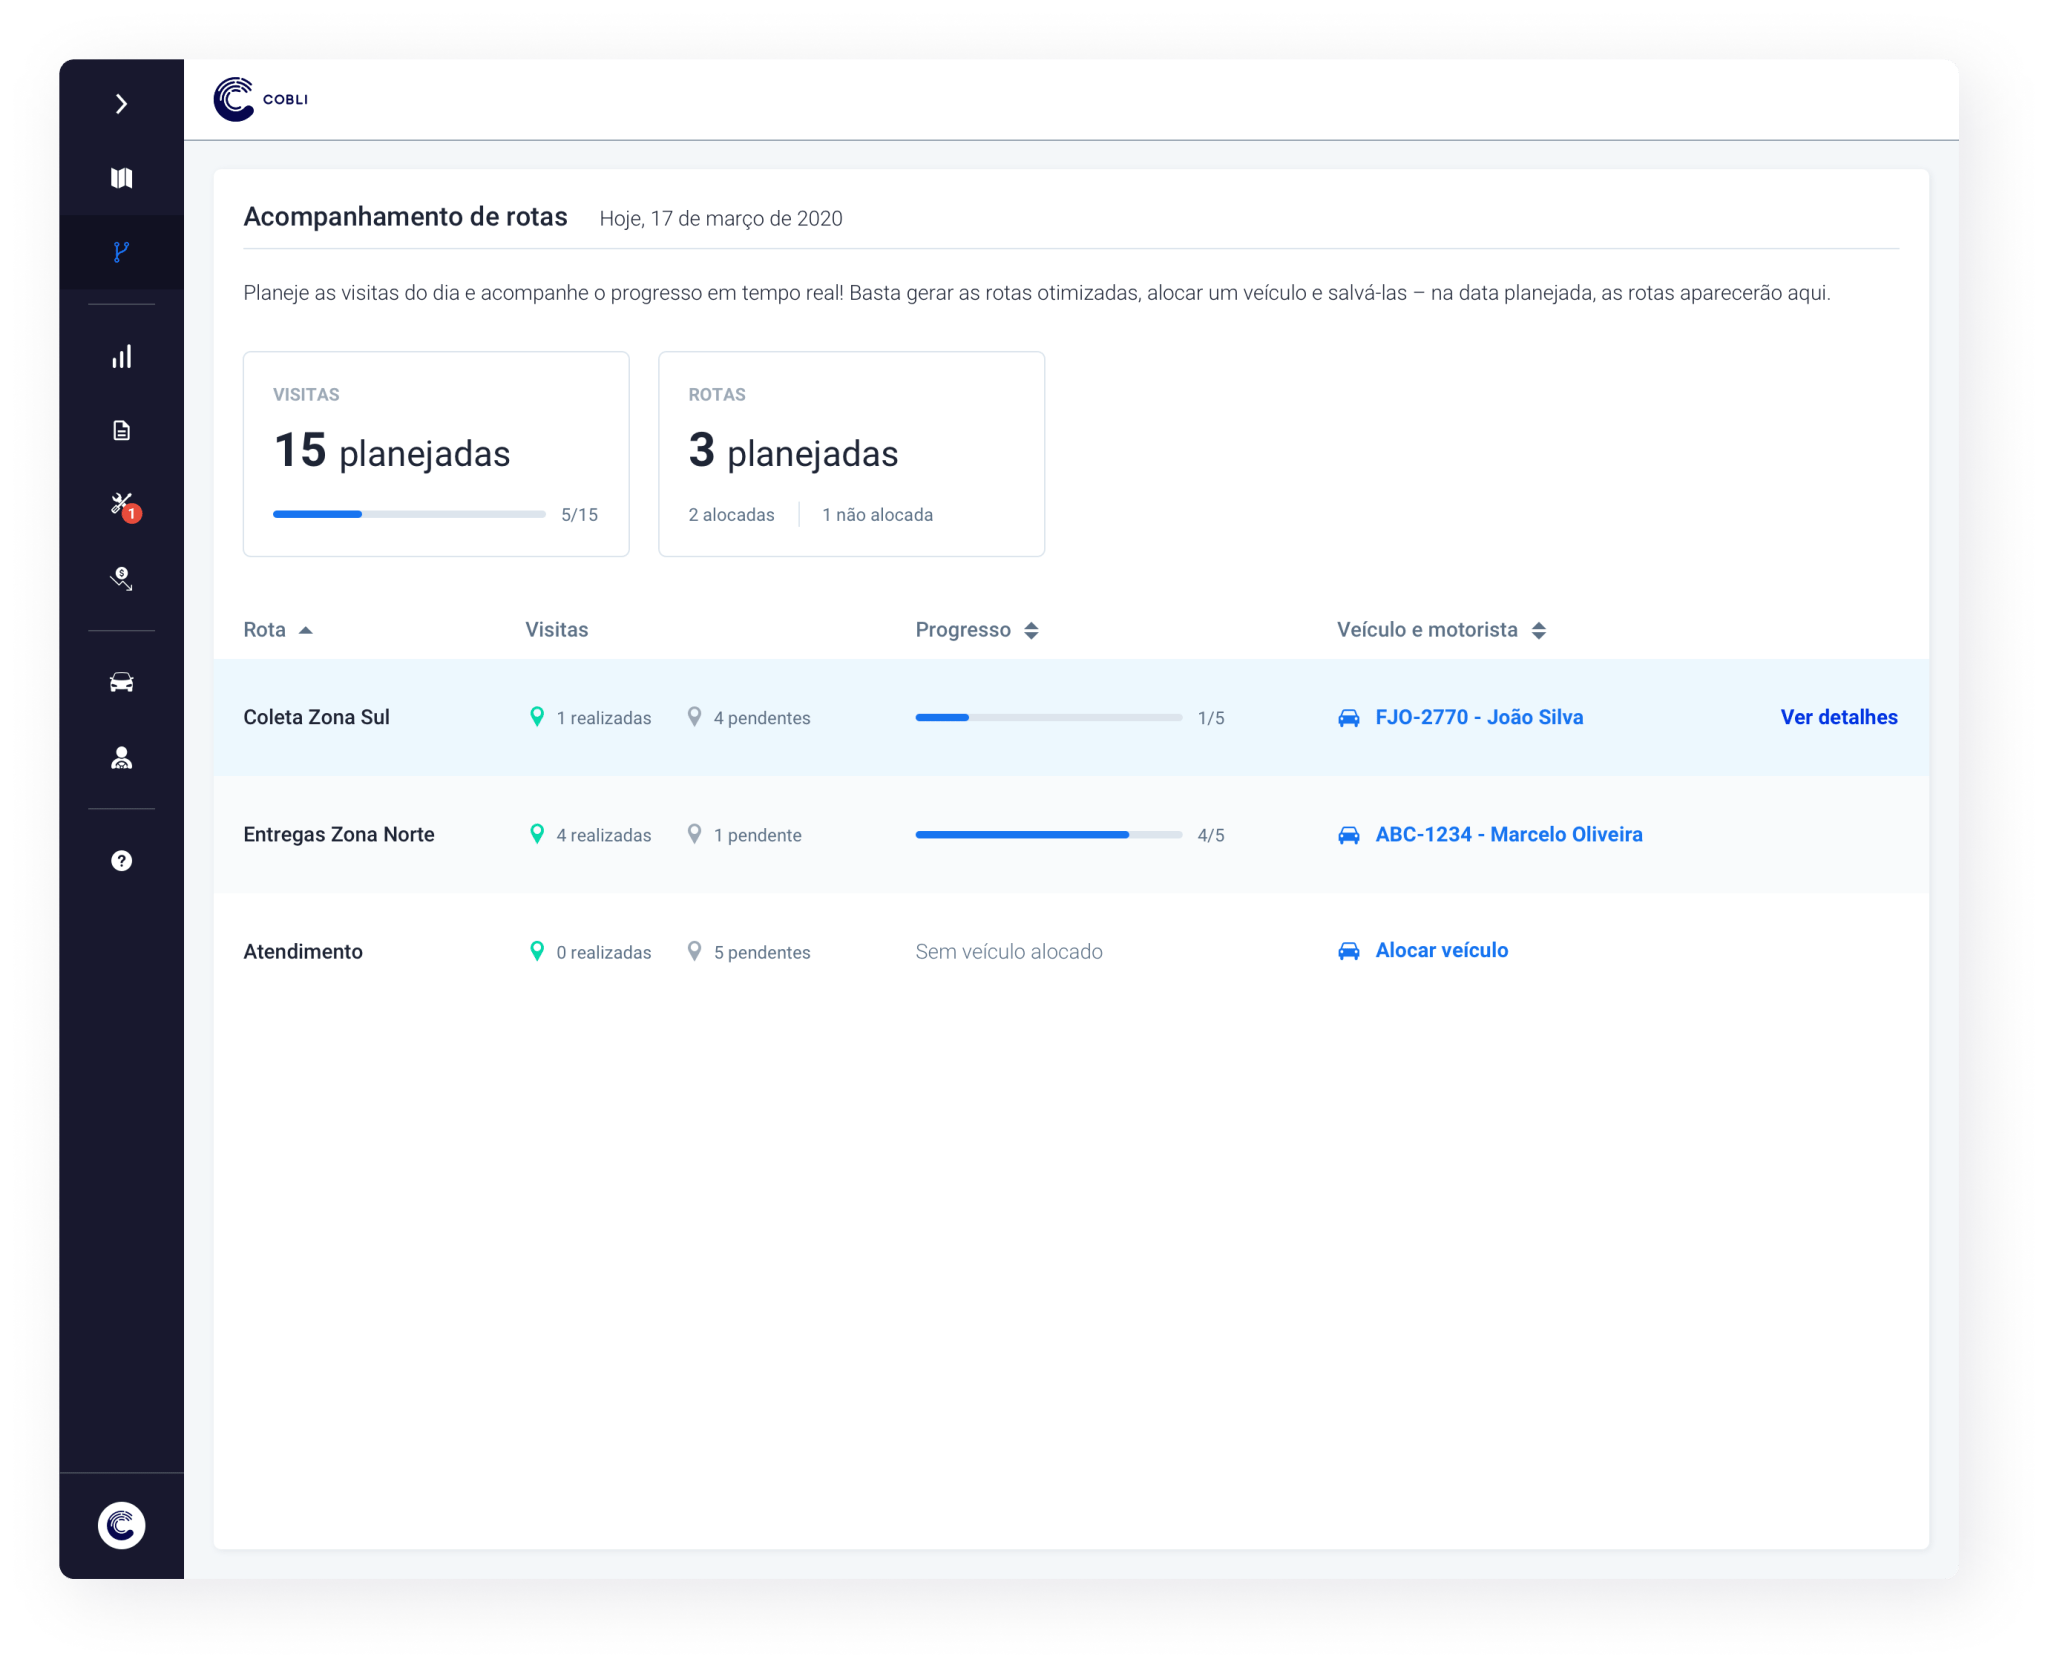Click the Rotas 3 planejadas card
This screenshot has width=2048, height=1668.
851,454
